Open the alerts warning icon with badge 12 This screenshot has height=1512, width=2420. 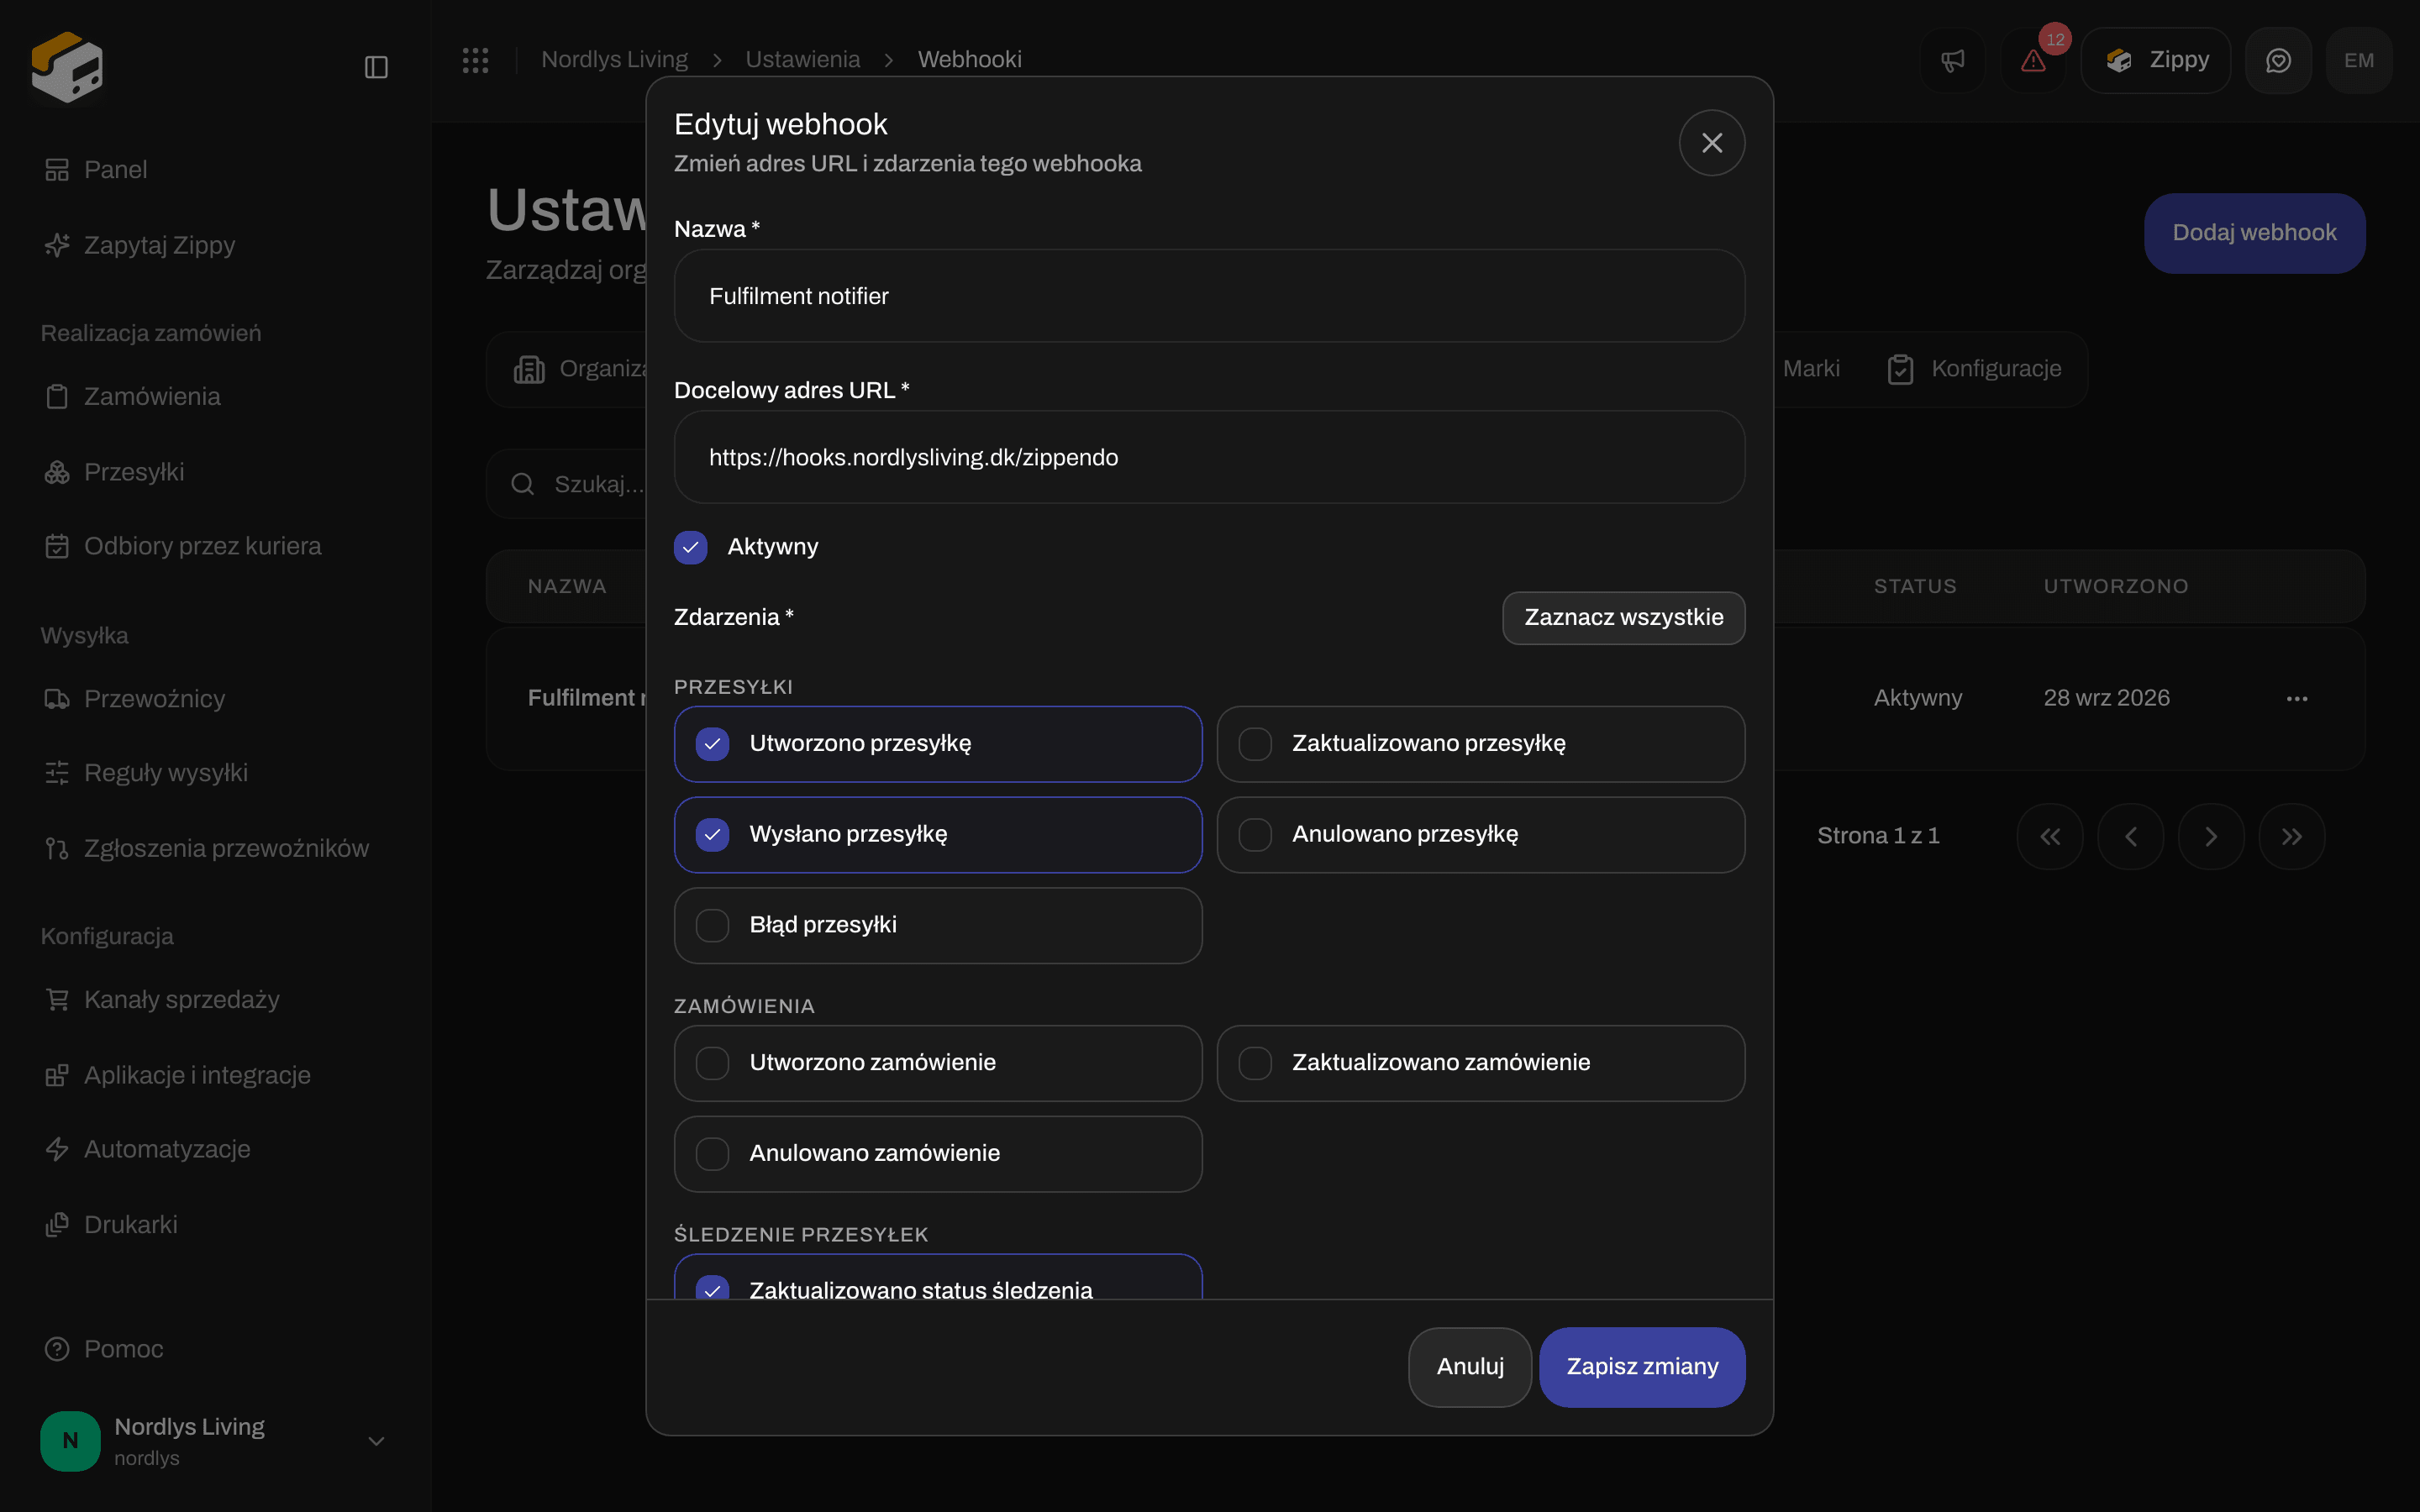click(x=2033, y=61)
